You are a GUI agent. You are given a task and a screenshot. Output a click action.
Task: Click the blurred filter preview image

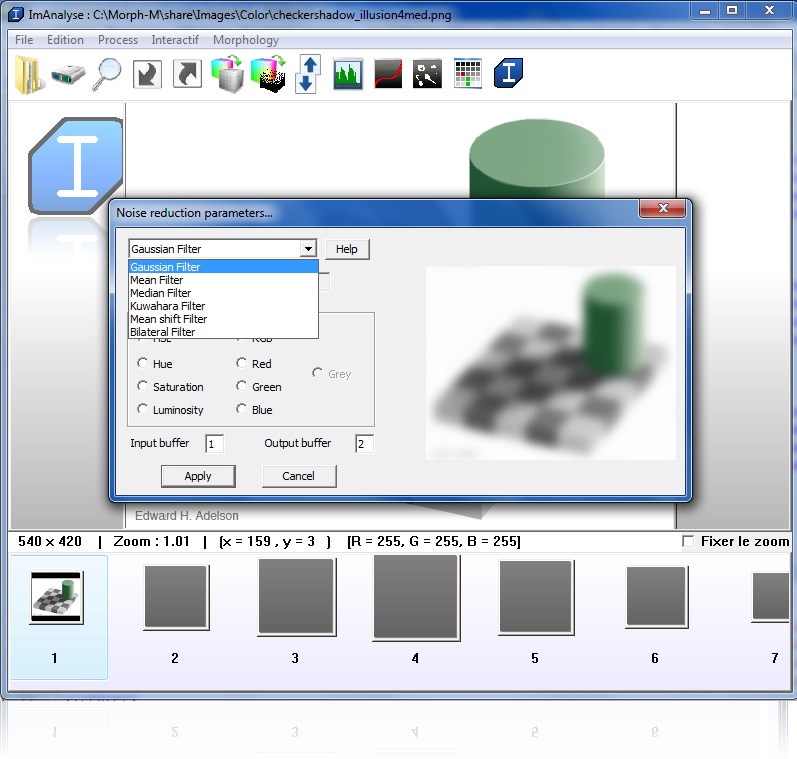coord(550,362)
